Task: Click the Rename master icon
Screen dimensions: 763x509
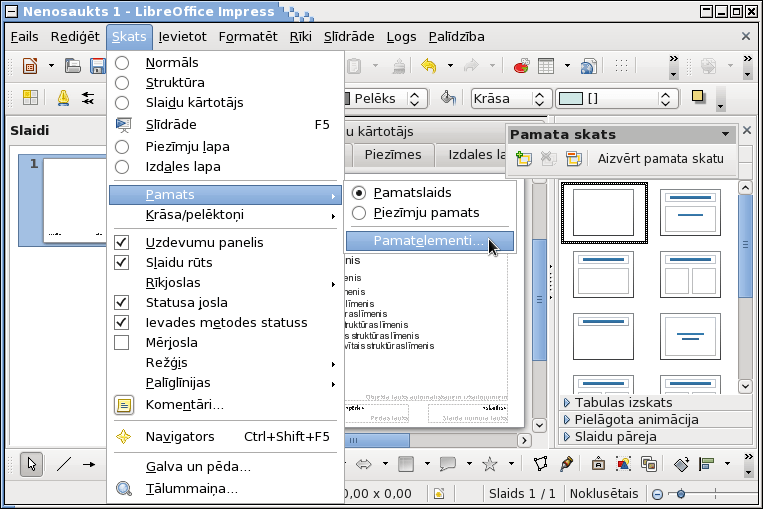Action: (574, 159)
